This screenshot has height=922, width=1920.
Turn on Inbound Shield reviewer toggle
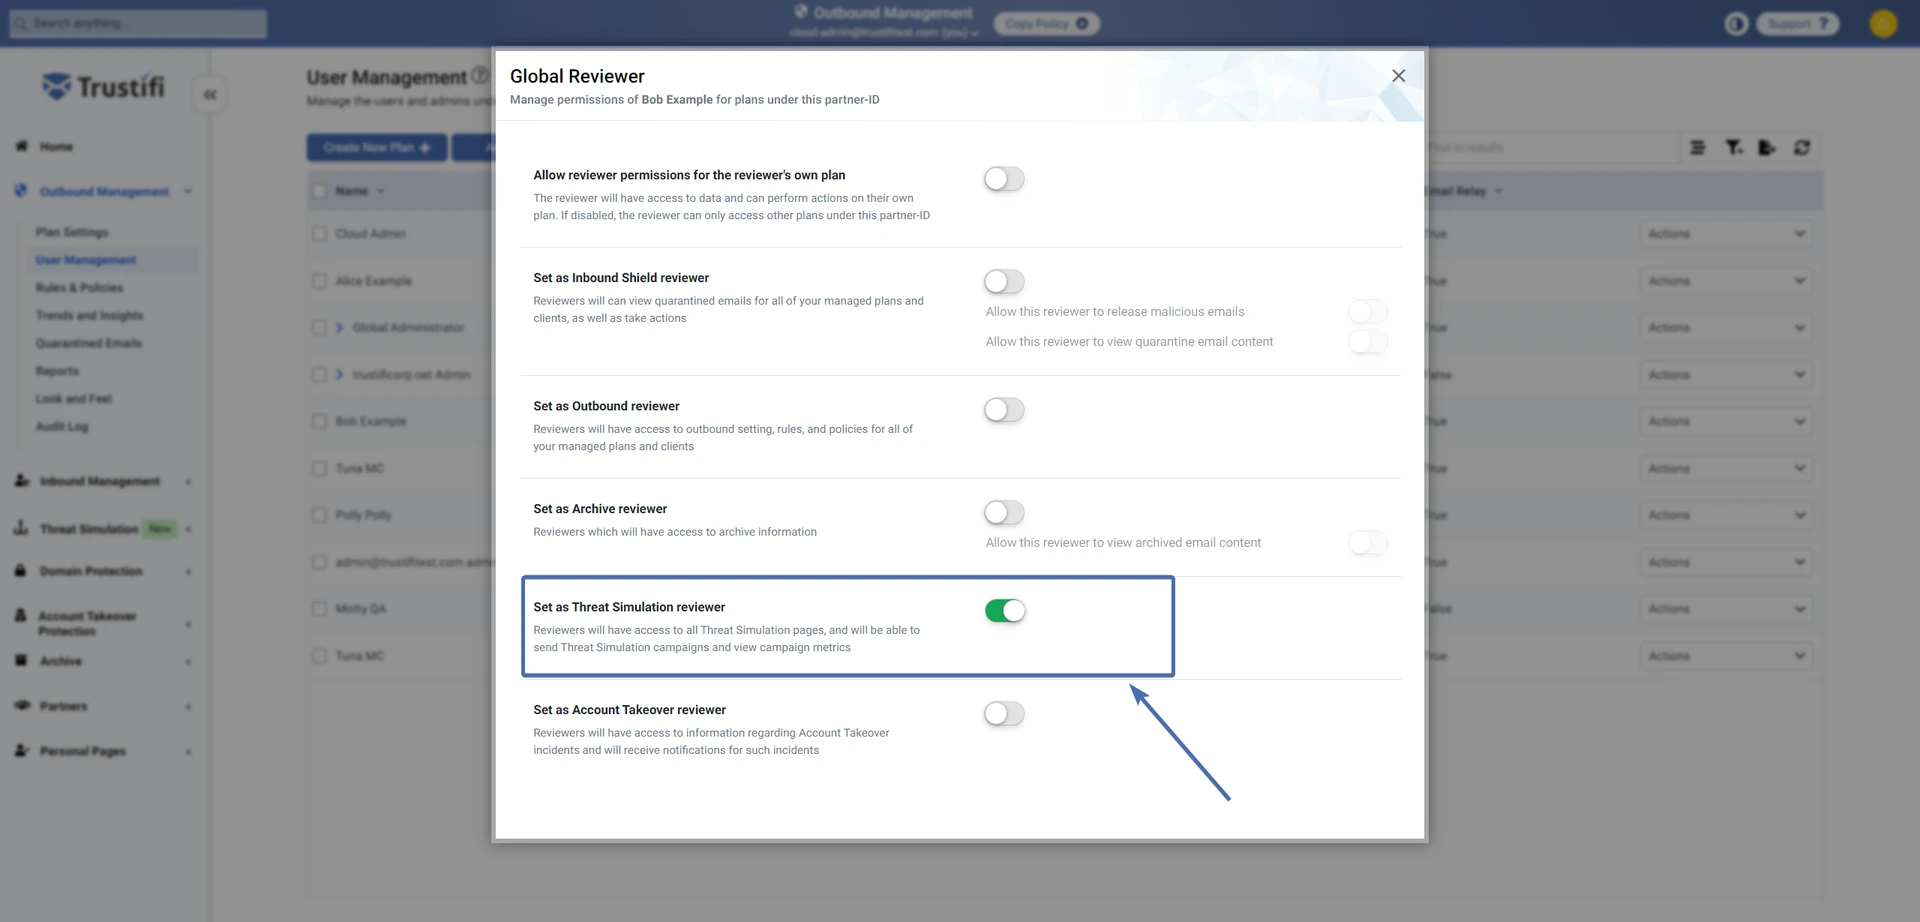point(1004,282)
